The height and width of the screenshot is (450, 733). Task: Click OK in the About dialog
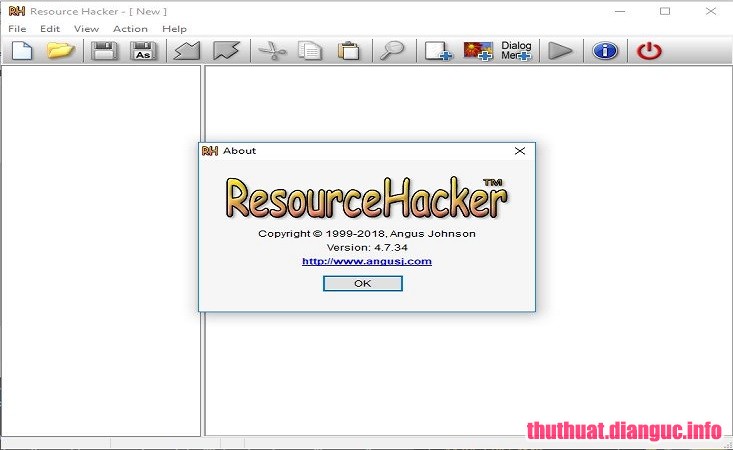tap(363, 283)
